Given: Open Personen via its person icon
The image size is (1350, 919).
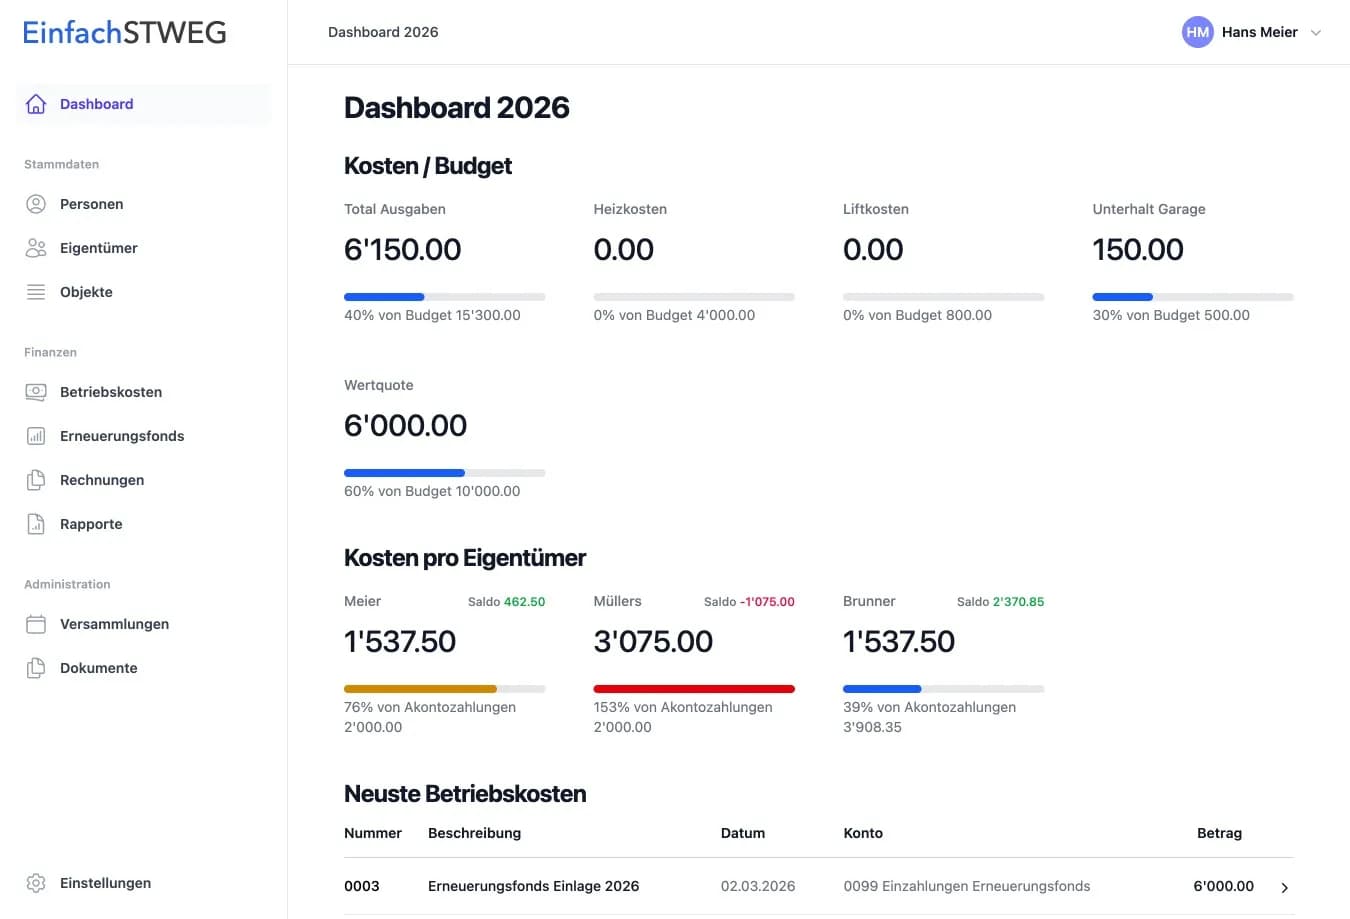Looking at the screenshot, I should tap(36, 204).
